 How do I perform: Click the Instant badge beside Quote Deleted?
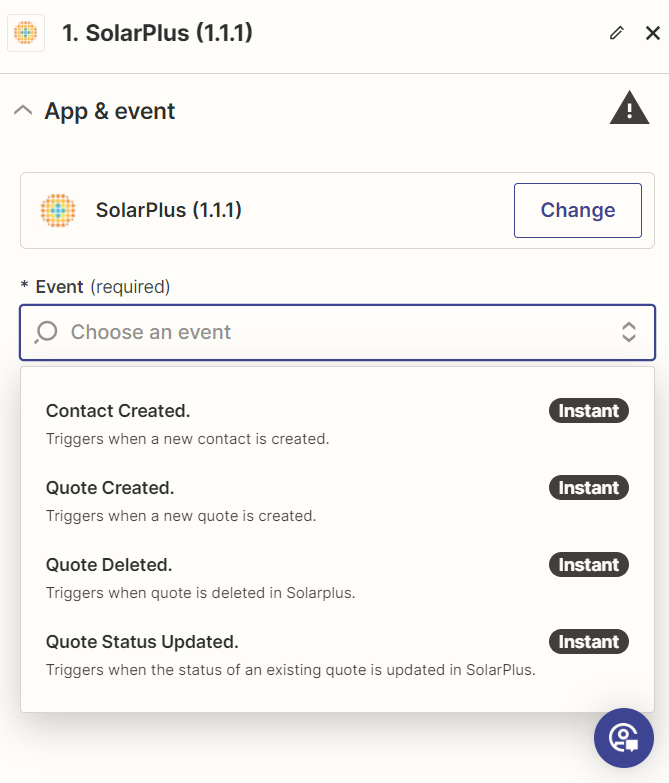coord(589,564)
